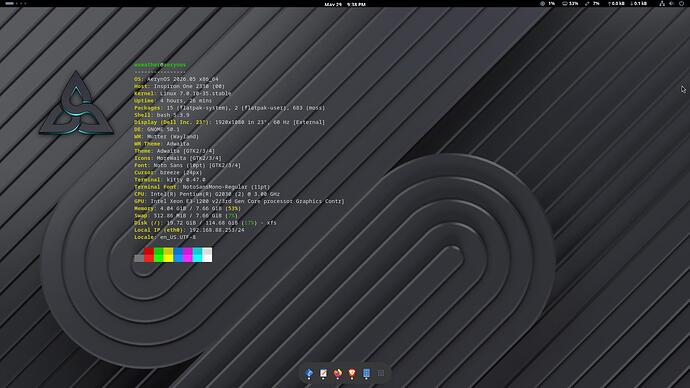This screenshot has height=388, width=690.
Task: Click the "CPU: Intel(R) Pentium(R)" line
Action: [x=207, y=194]
